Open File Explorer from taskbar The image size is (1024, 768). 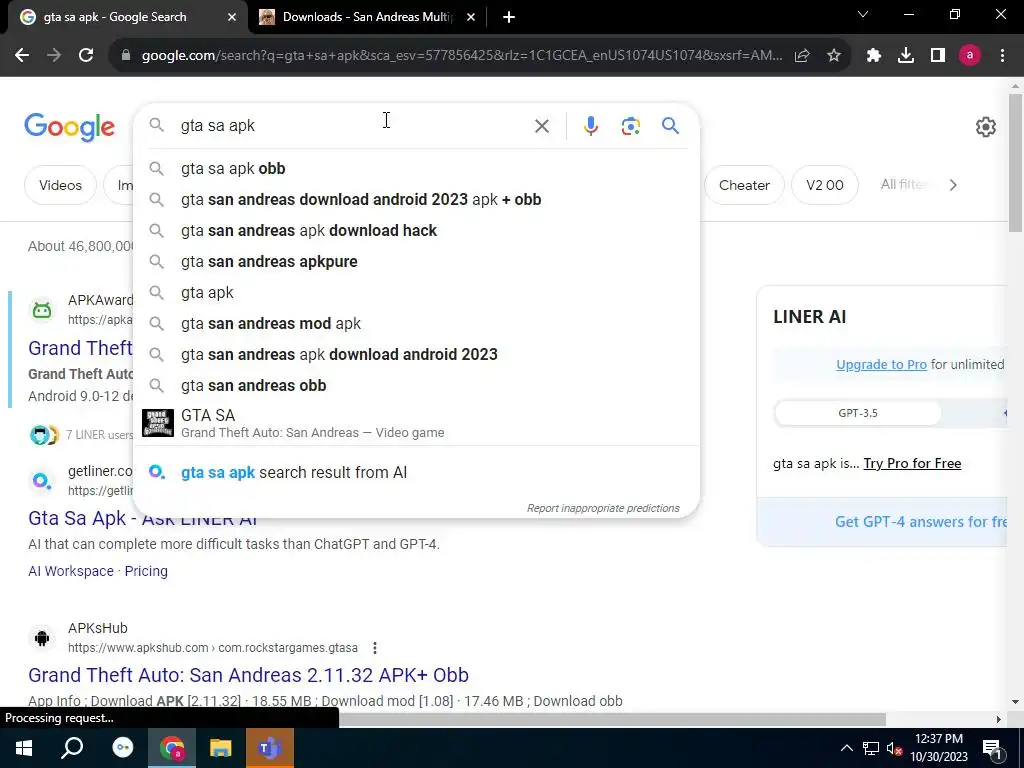(221, 748)
